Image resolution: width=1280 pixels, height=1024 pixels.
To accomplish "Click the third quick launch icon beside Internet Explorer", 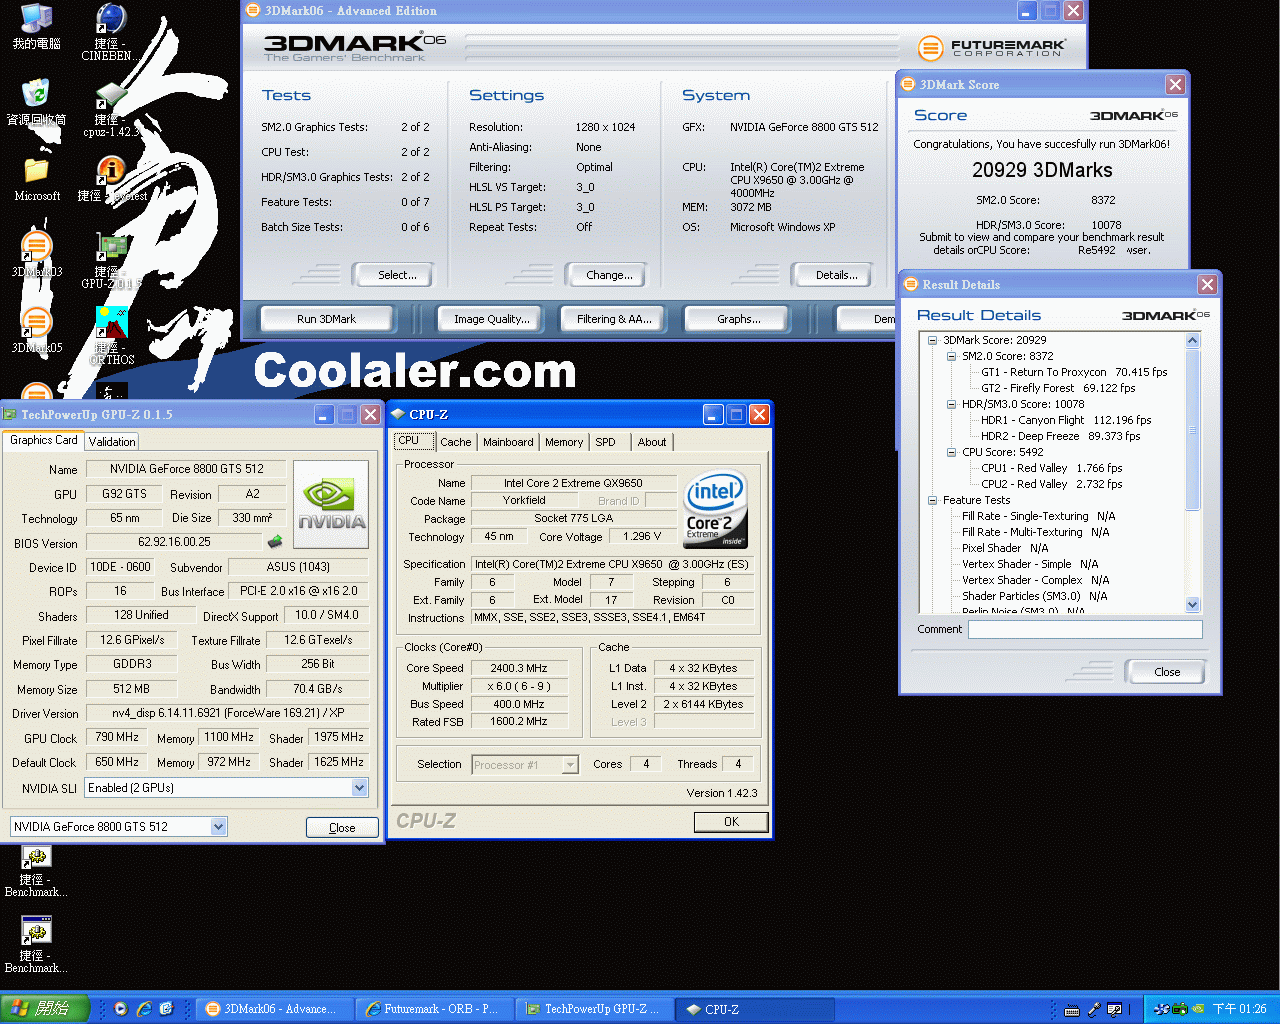I will coord(167,1009).
